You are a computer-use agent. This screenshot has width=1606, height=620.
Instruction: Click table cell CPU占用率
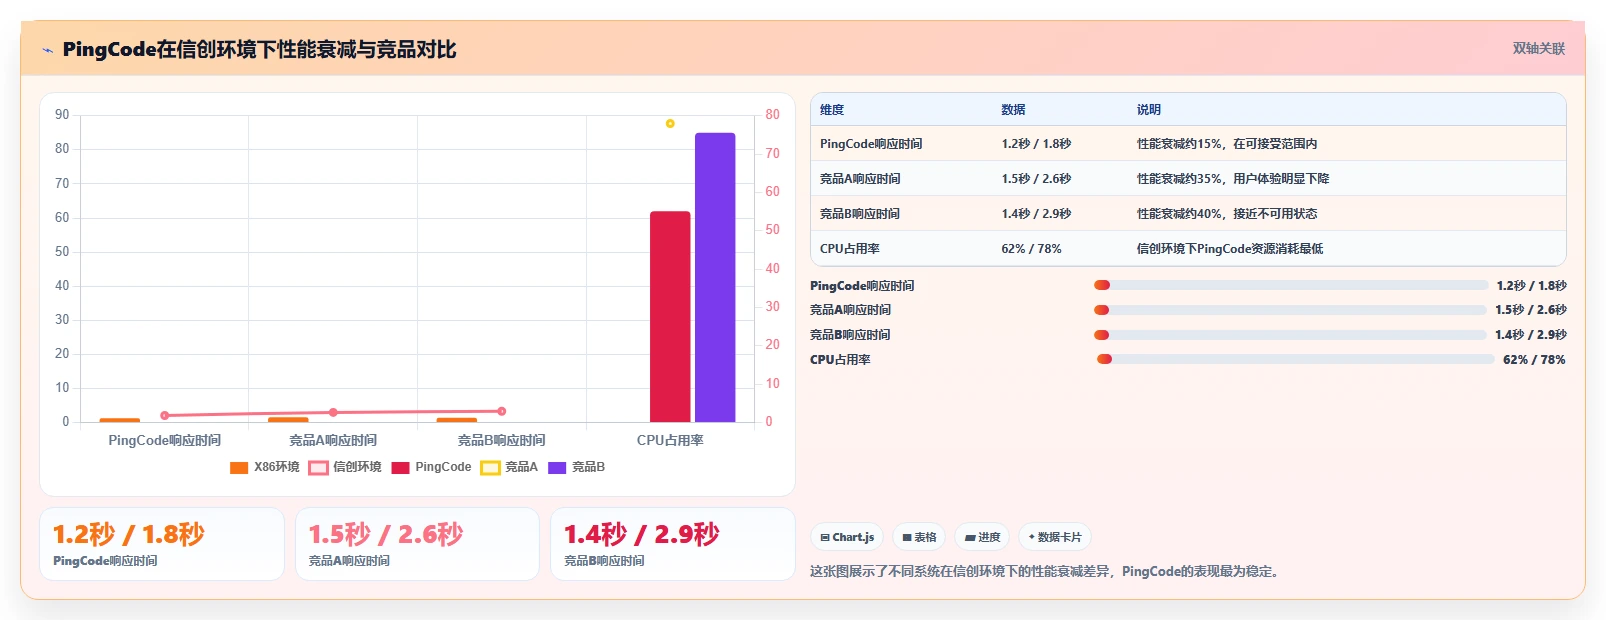tap(850, 249)
